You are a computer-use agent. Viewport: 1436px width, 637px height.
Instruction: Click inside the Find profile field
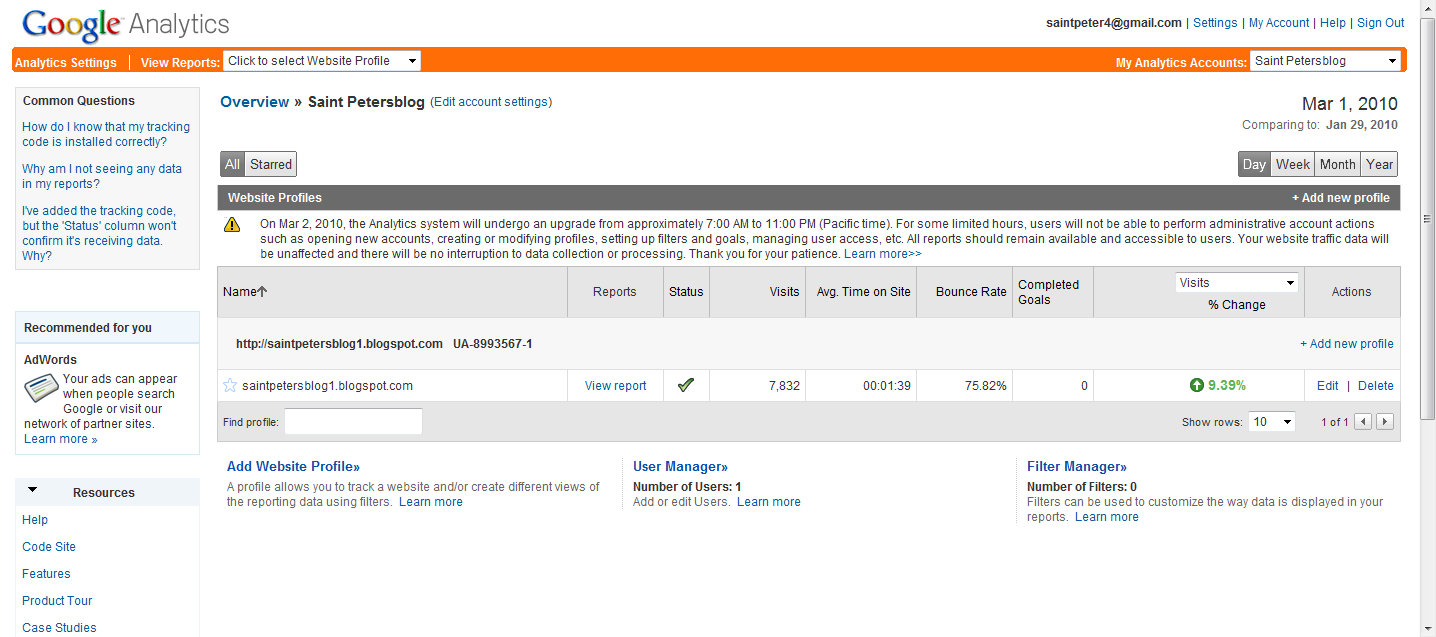(x=352, y=421)
